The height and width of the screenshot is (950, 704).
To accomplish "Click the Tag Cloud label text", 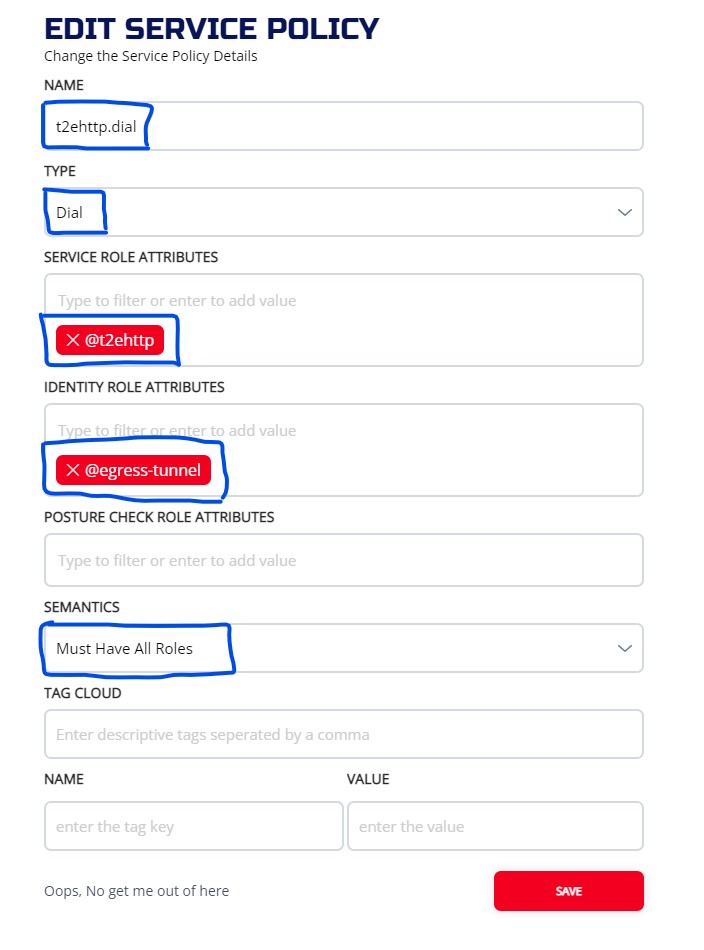I will [x=82, y=693].
